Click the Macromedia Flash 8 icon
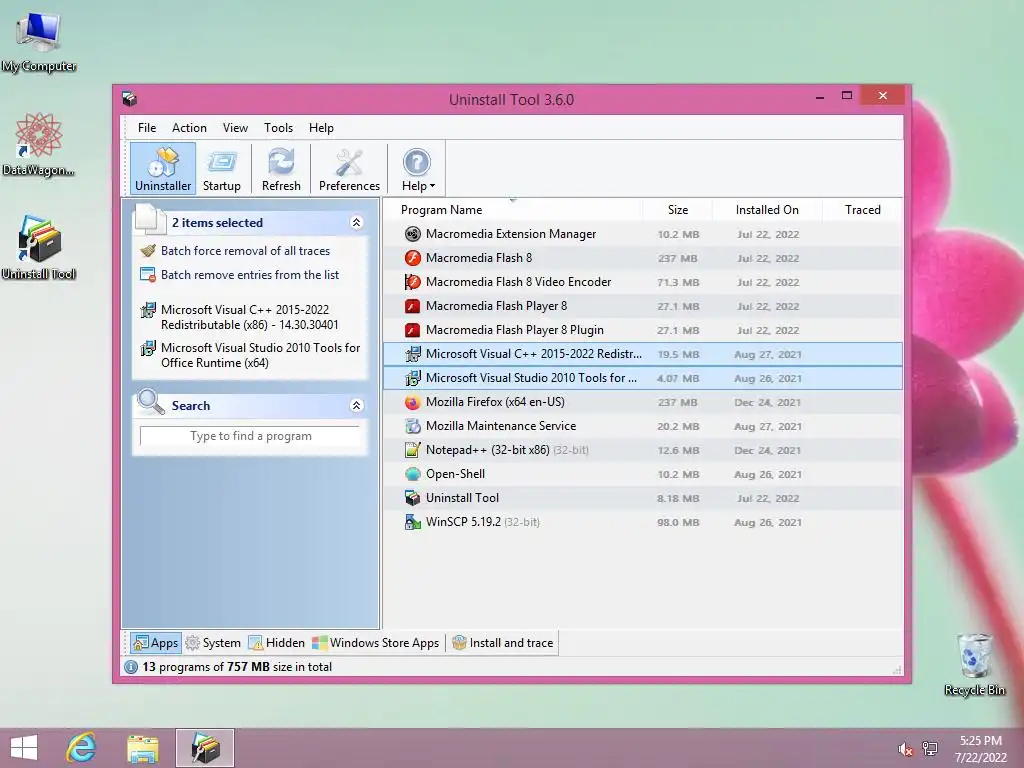 [x=412, y=258]
